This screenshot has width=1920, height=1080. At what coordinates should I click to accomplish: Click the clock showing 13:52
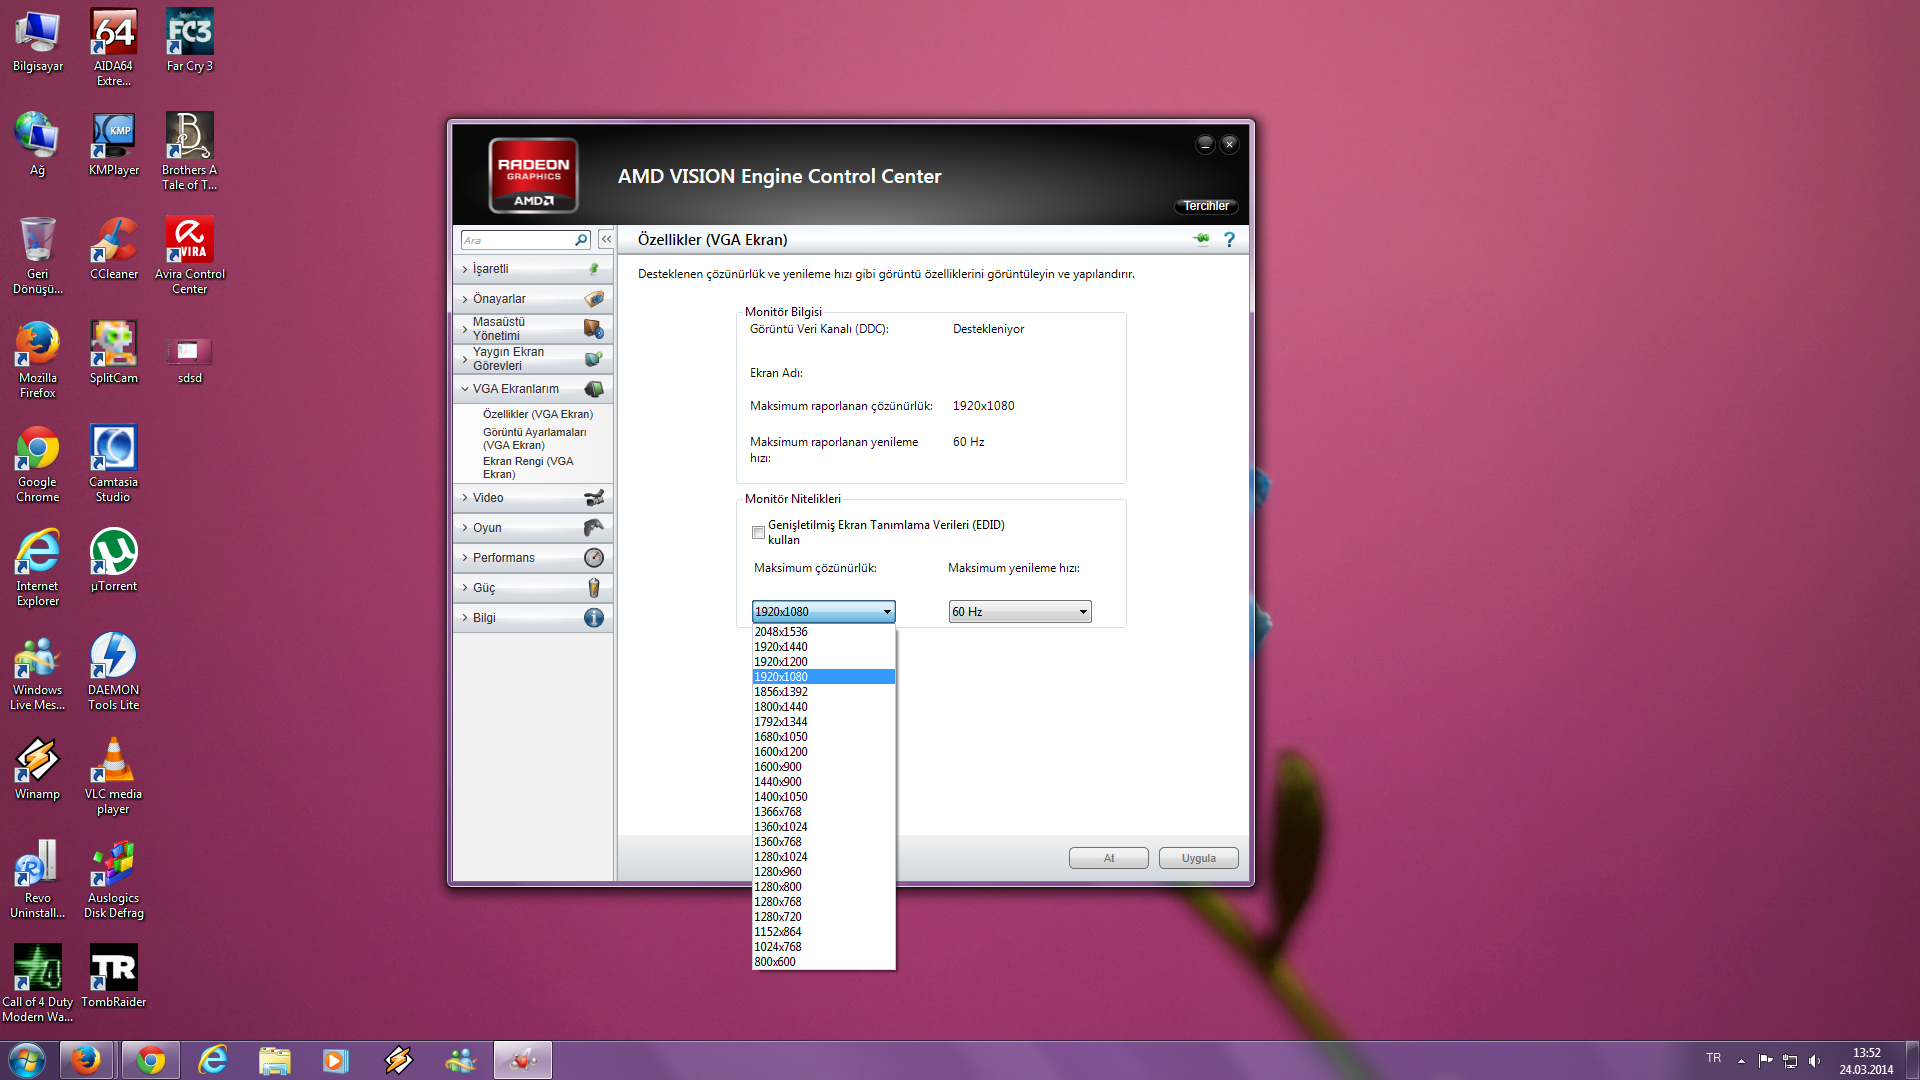pyautogui.click(x=1866, y=1053)
